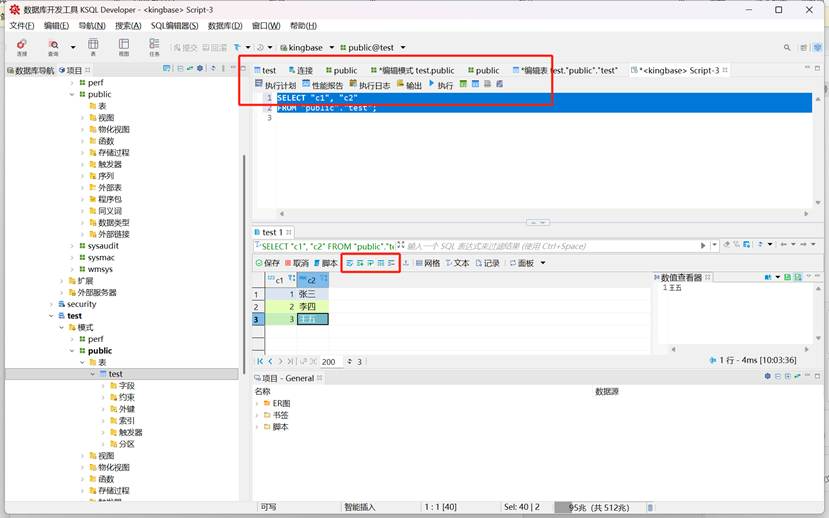Click the 任务 (task) toolbar icon
This screenshot has height=518, width=829.
[154, 46]
